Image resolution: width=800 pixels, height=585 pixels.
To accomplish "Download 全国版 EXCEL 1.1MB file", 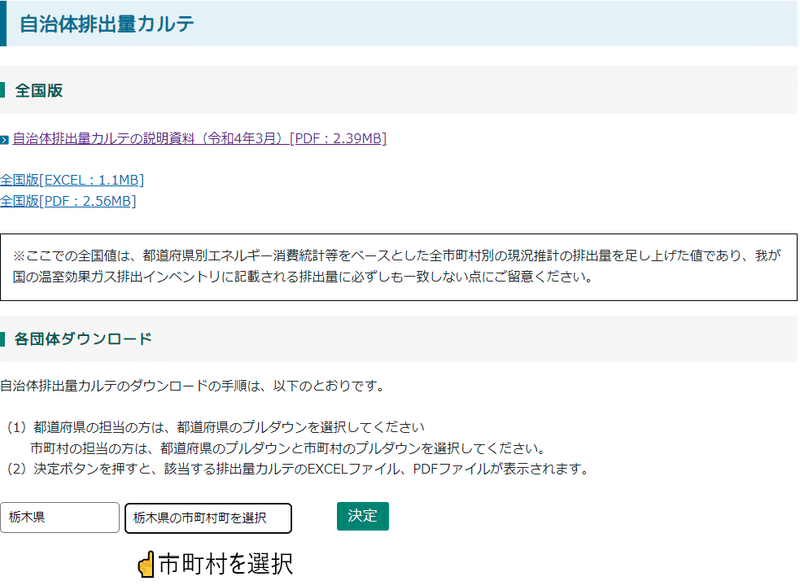I will click(x=72, y=180).
